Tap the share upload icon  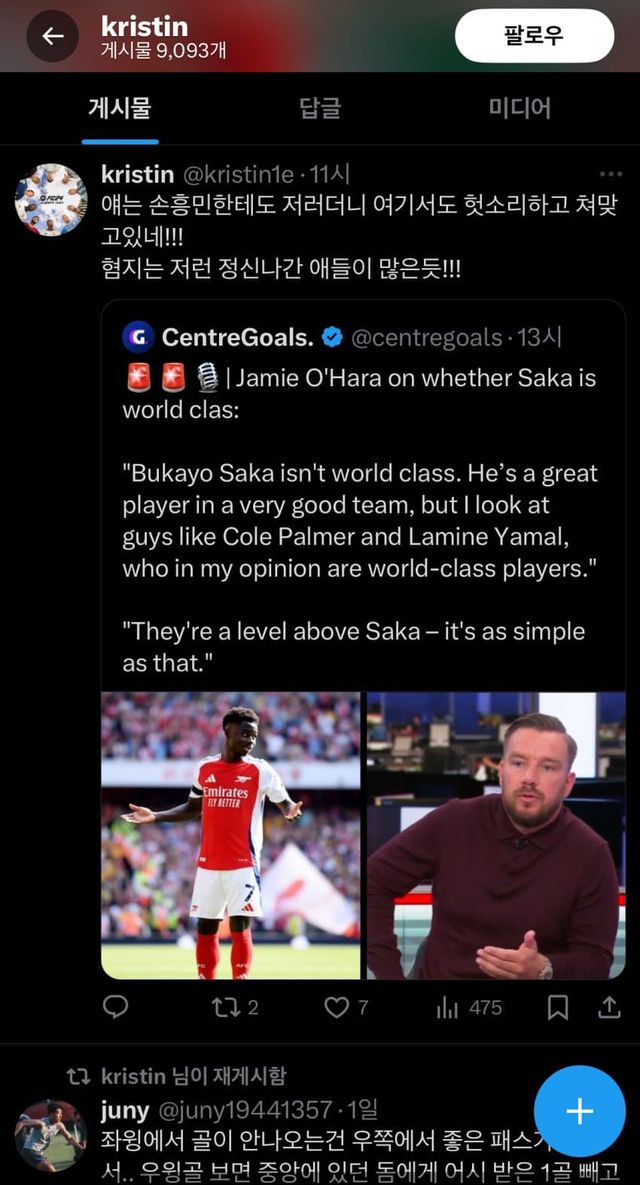point(608,1007)
